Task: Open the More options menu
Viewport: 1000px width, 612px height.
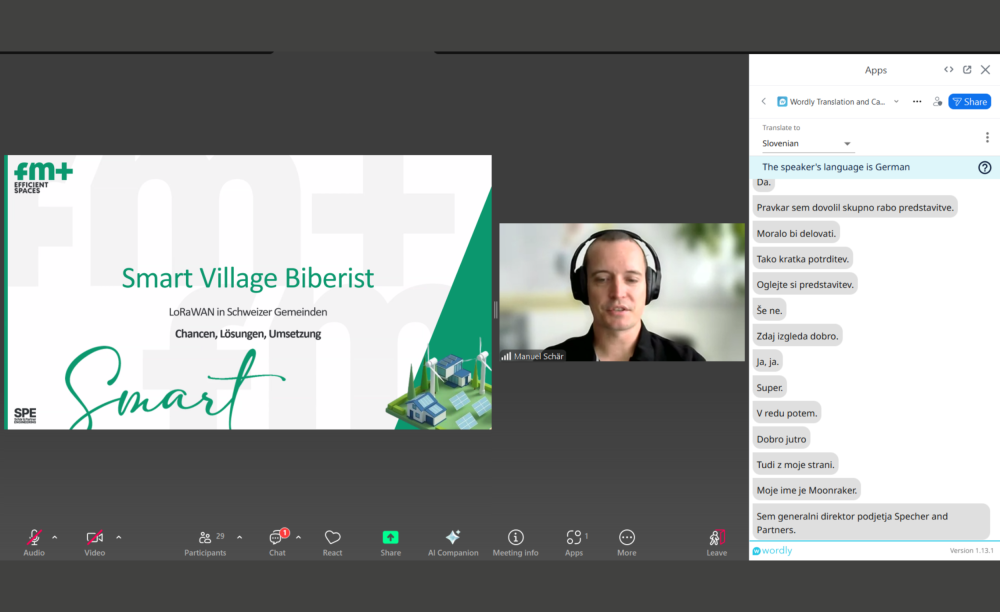Action: point(627,543)
